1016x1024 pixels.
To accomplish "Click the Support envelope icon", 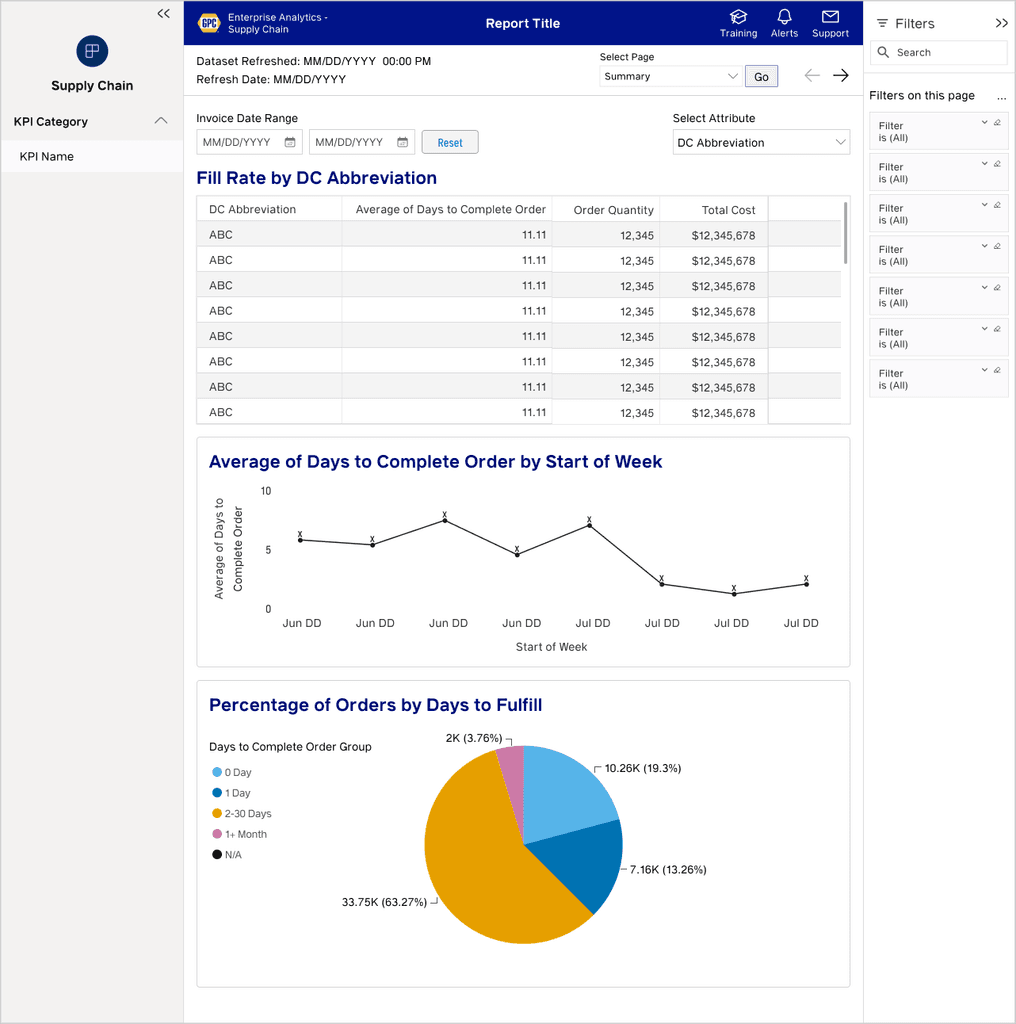I will [830, 17].
